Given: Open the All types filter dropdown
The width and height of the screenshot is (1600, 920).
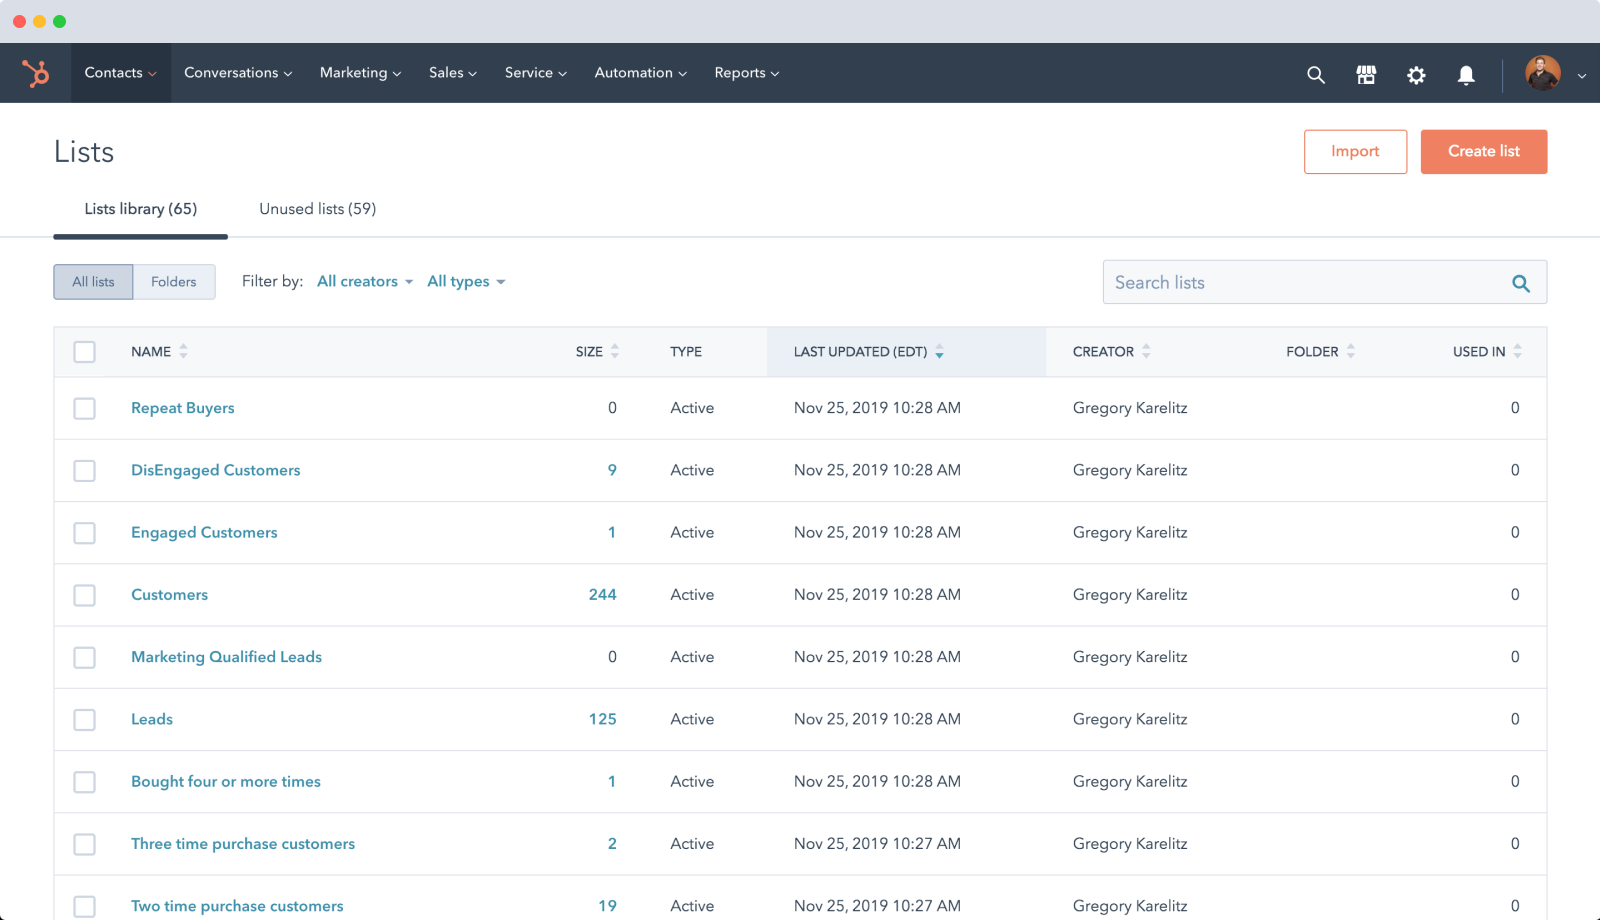Looking at the screenshot, I should click(466, 282).
